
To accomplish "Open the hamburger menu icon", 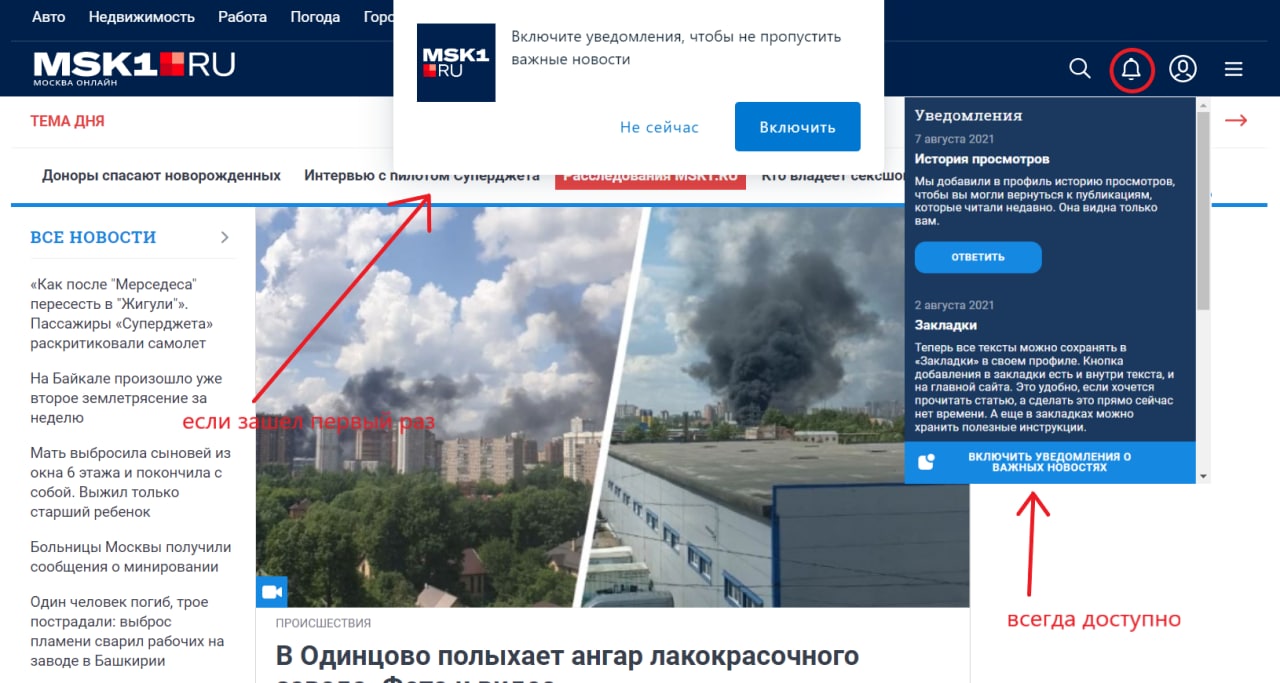I will click(x=1234, y=69).
